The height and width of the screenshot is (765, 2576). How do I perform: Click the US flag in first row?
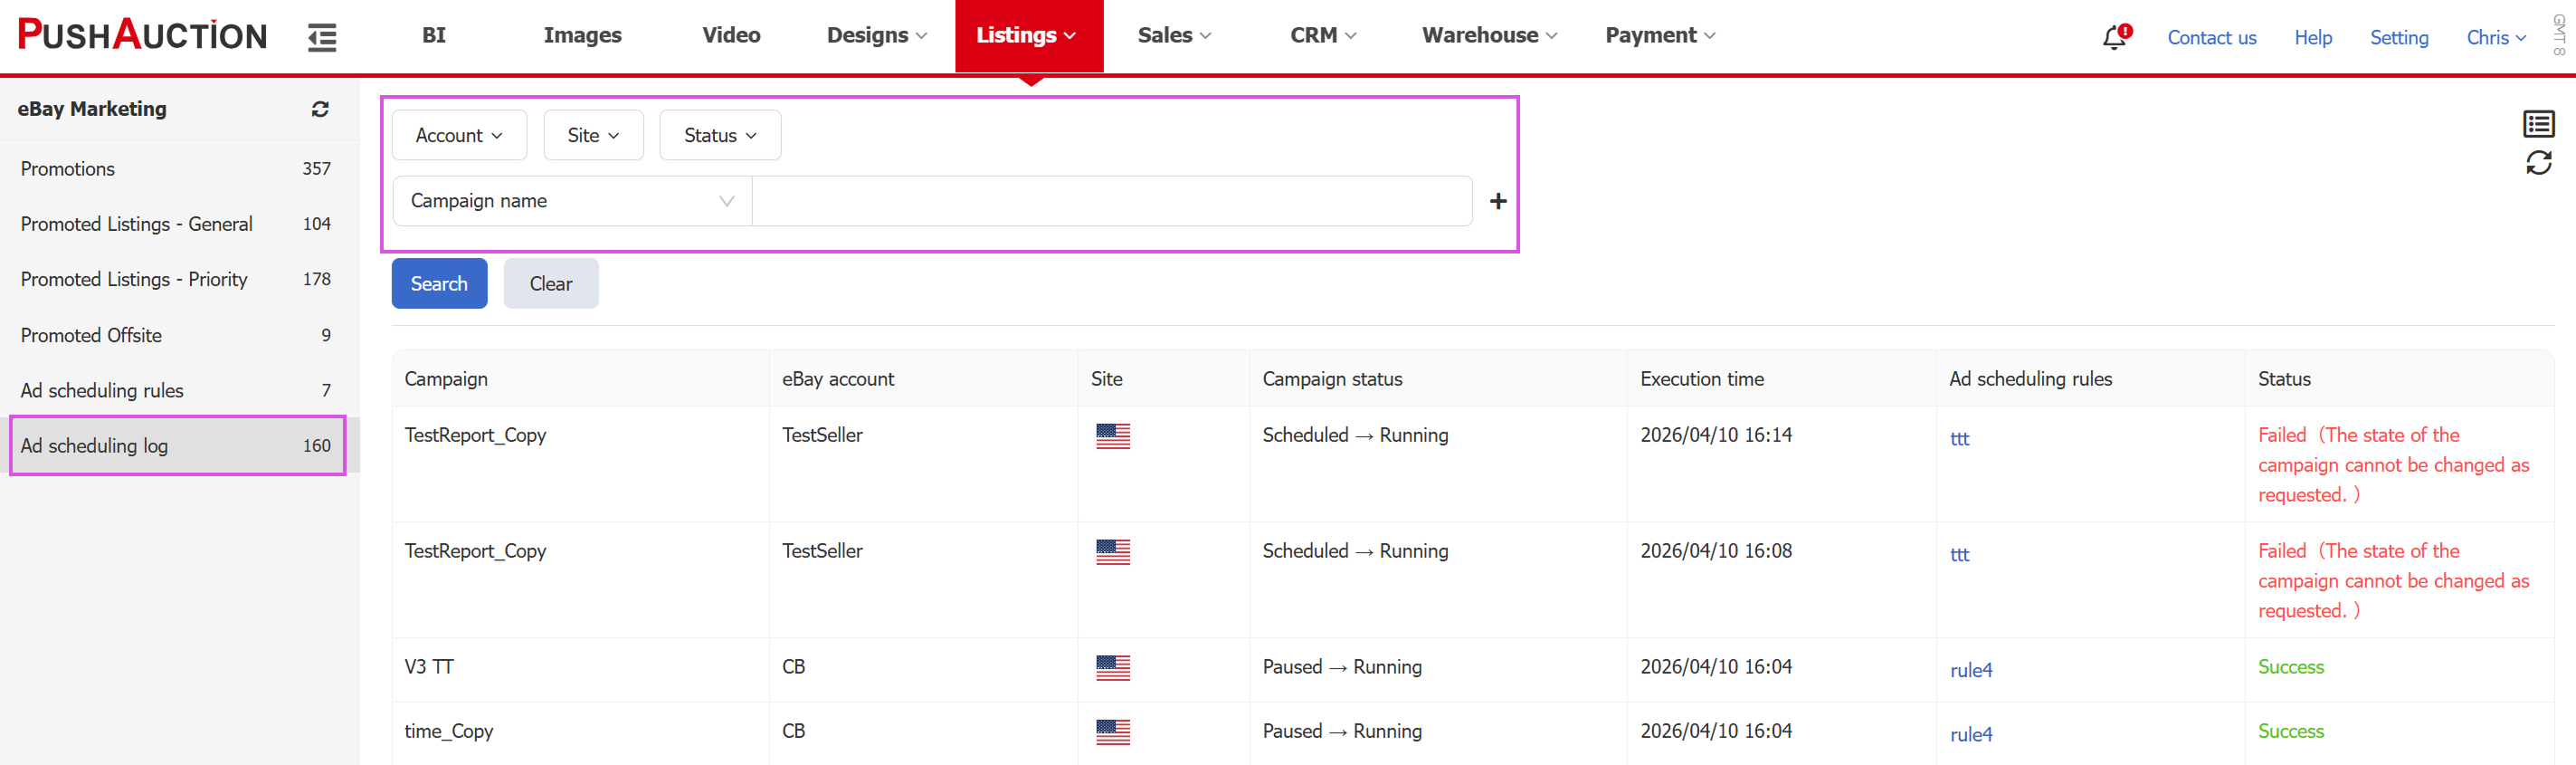[1112, 436]
